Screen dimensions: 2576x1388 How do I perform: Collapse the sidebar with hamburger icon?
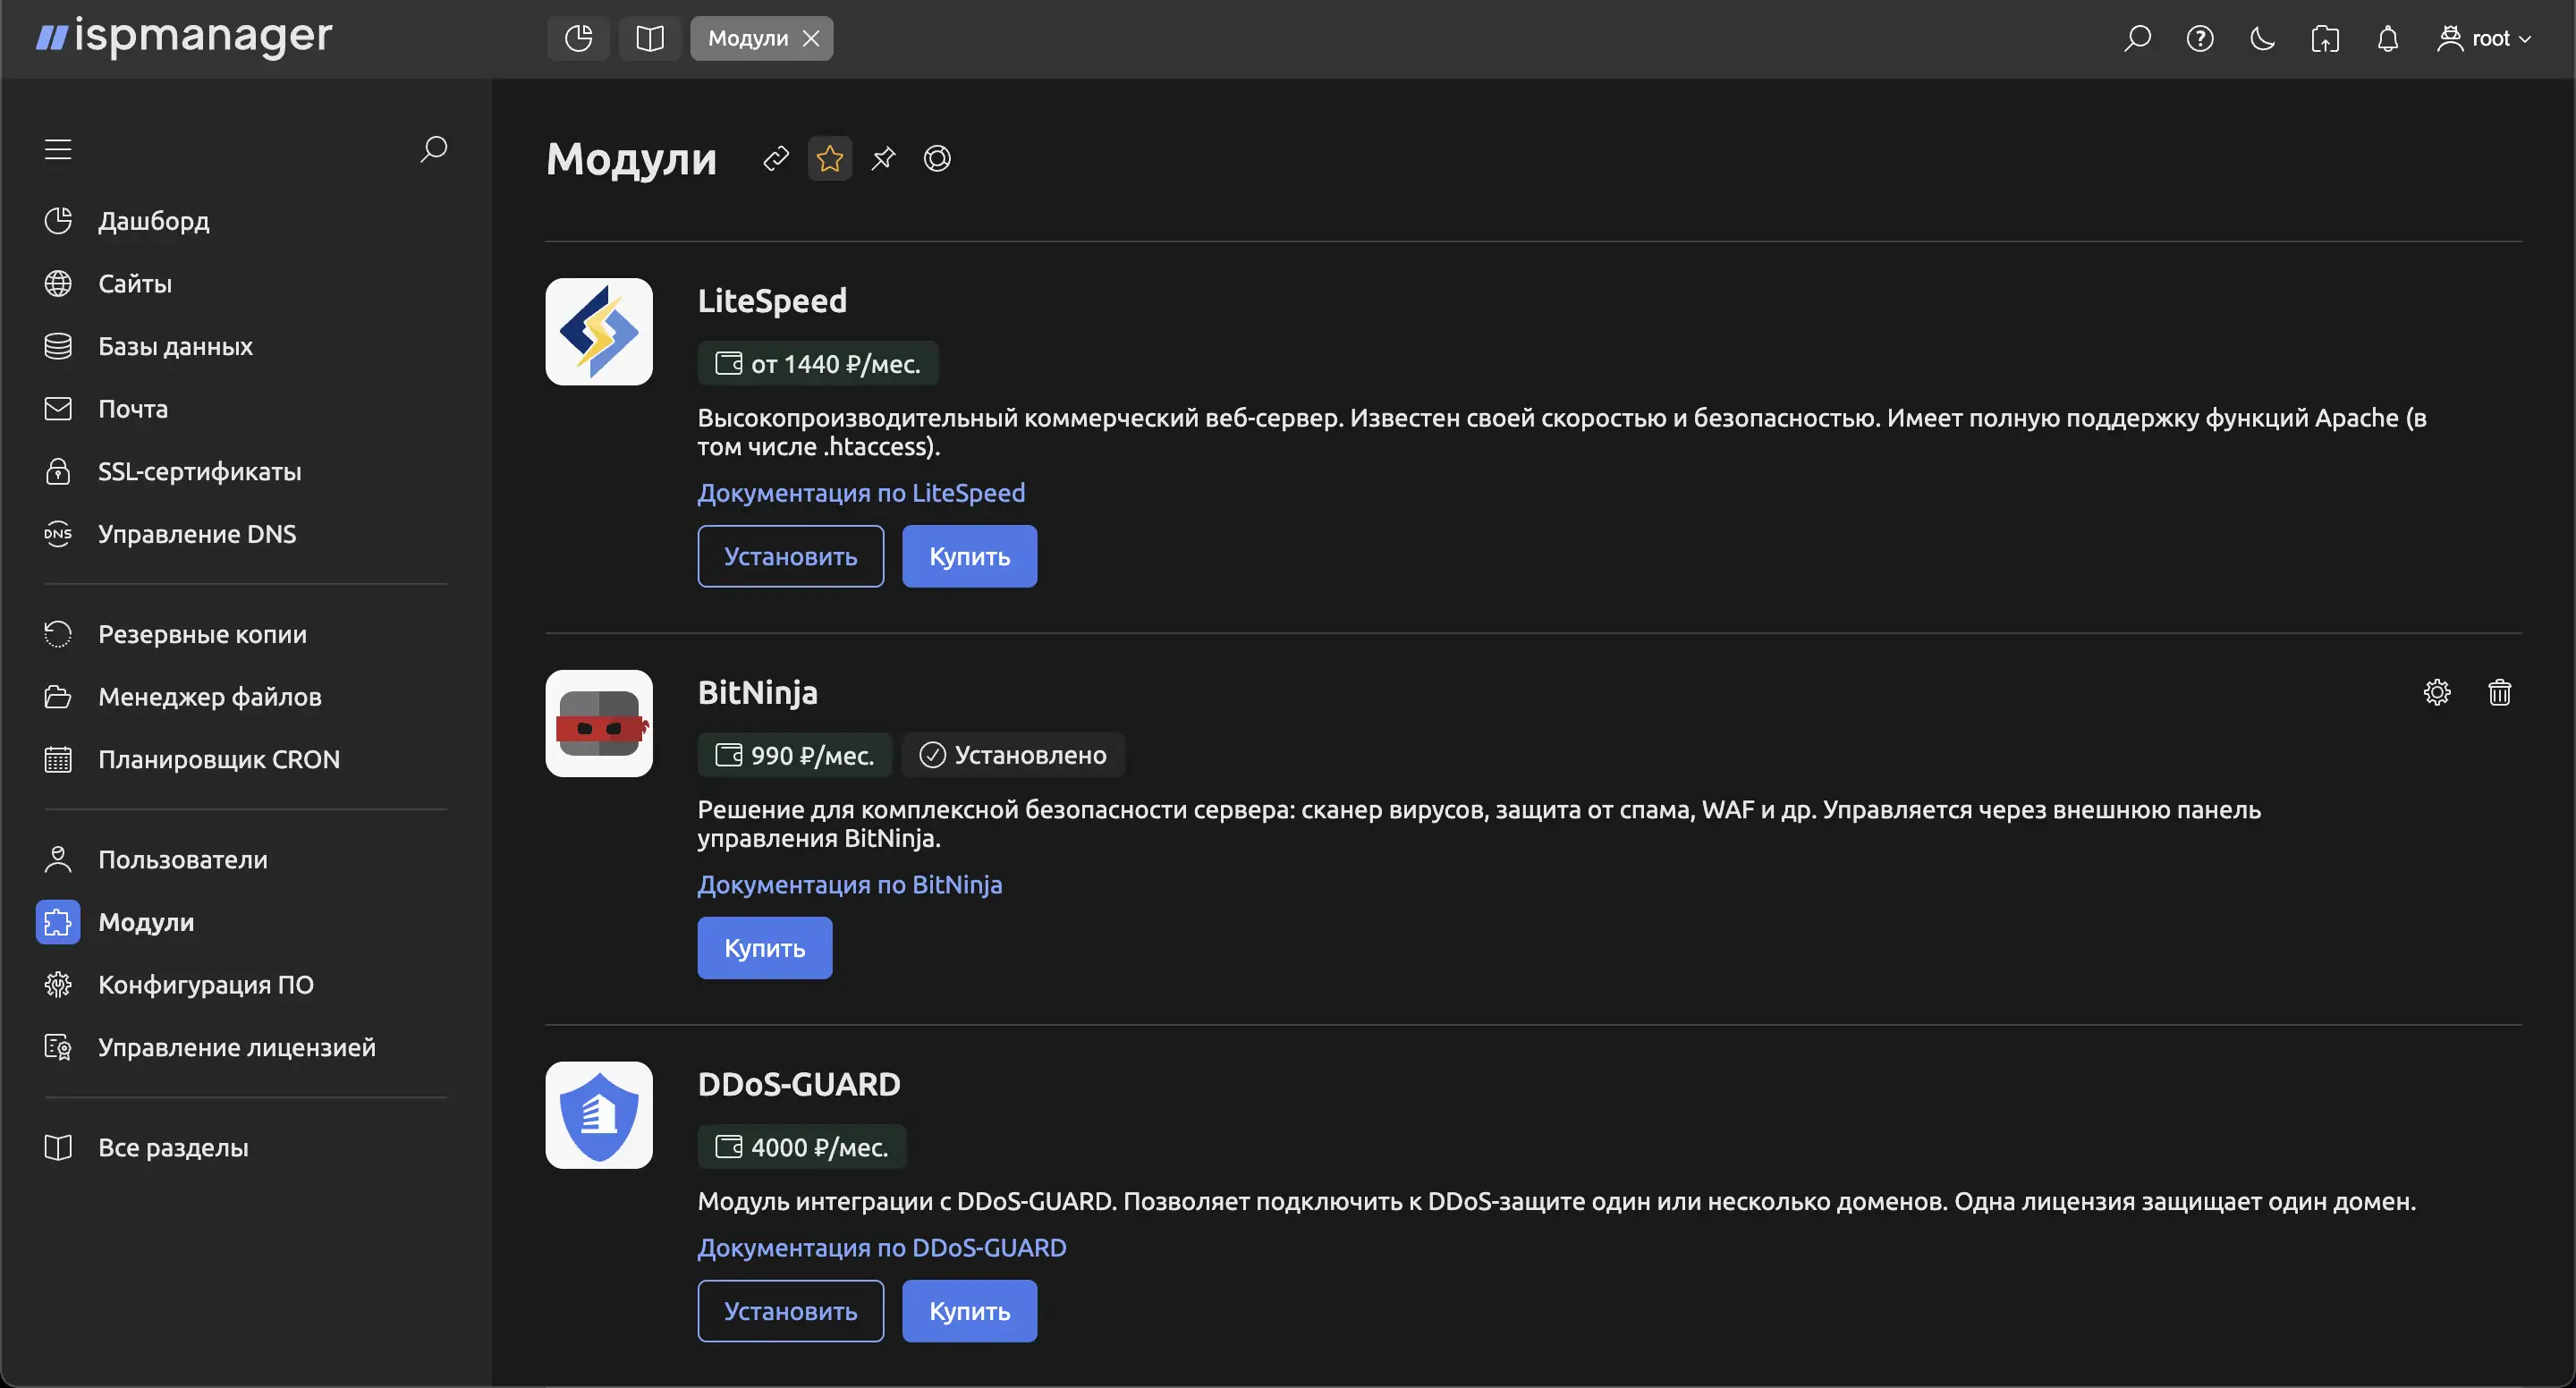click(58, 149)
